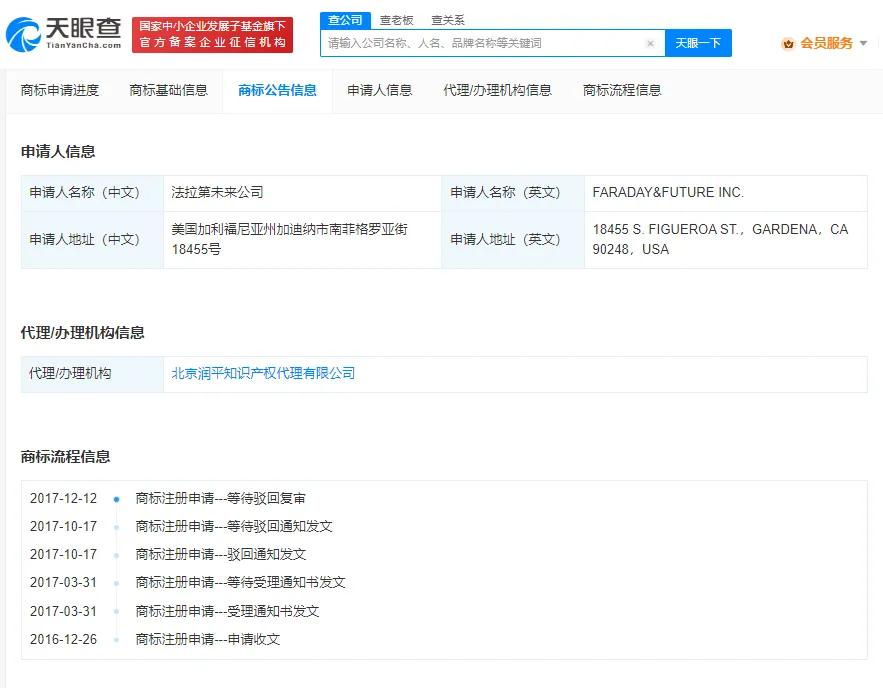The width and height of the screenshot is (883, 688).
Task: Click the TianYanCha logo
Action: click(64, 34)
